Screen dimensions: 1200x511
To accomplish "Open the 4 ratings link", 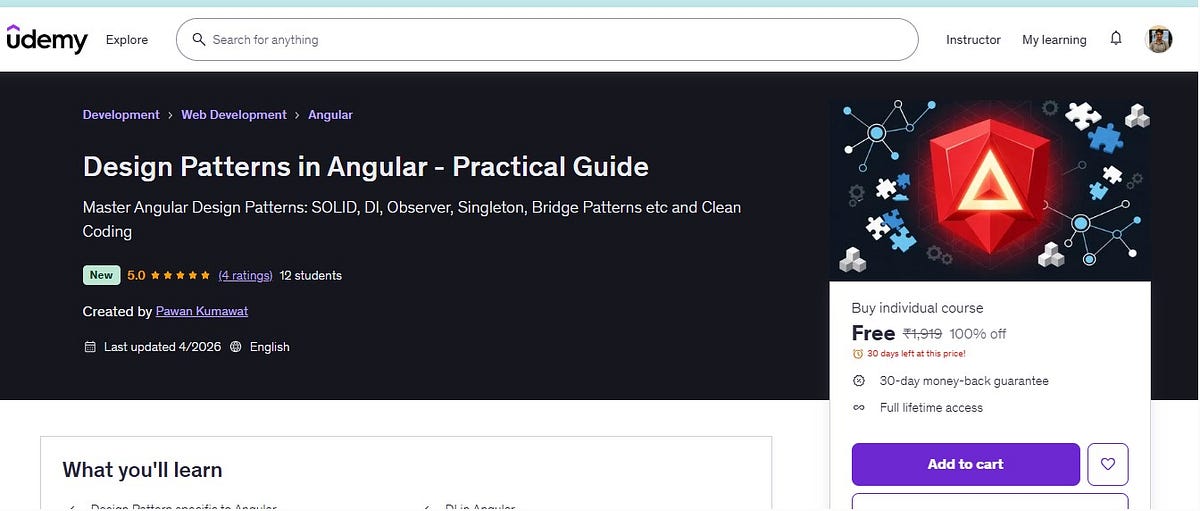I will 245,275.
